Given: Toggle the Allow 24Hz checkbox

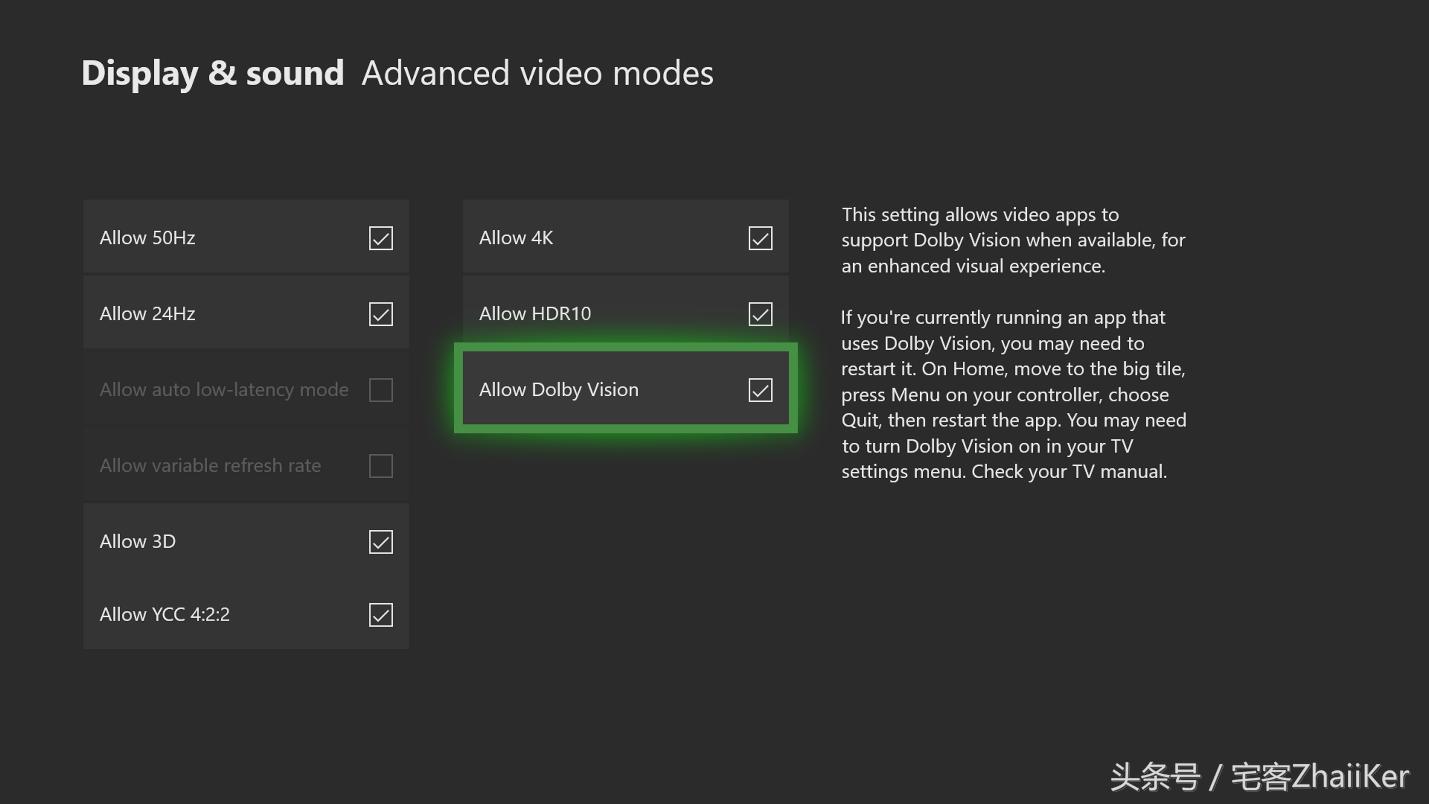Looking at the screenshot, I should coord(381,314).
